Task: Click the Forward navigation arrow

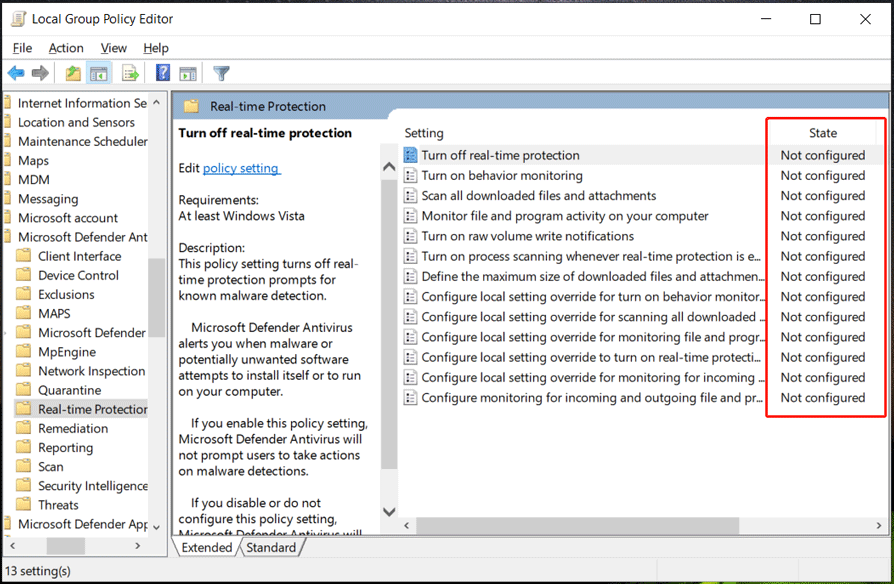Action: [38, 72]
